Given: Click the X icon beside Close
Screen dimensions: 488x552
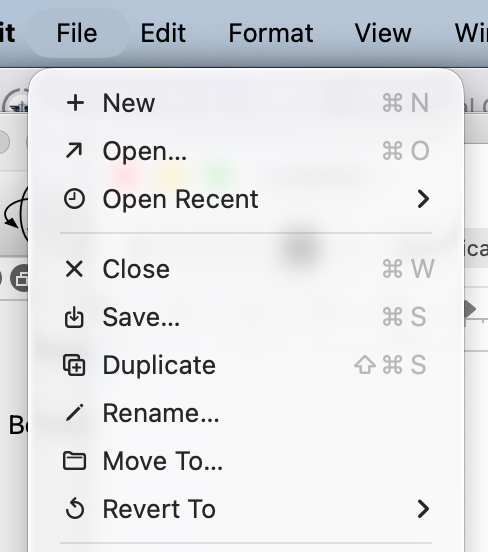Looking at the screenshot, I should pos(74,269).
